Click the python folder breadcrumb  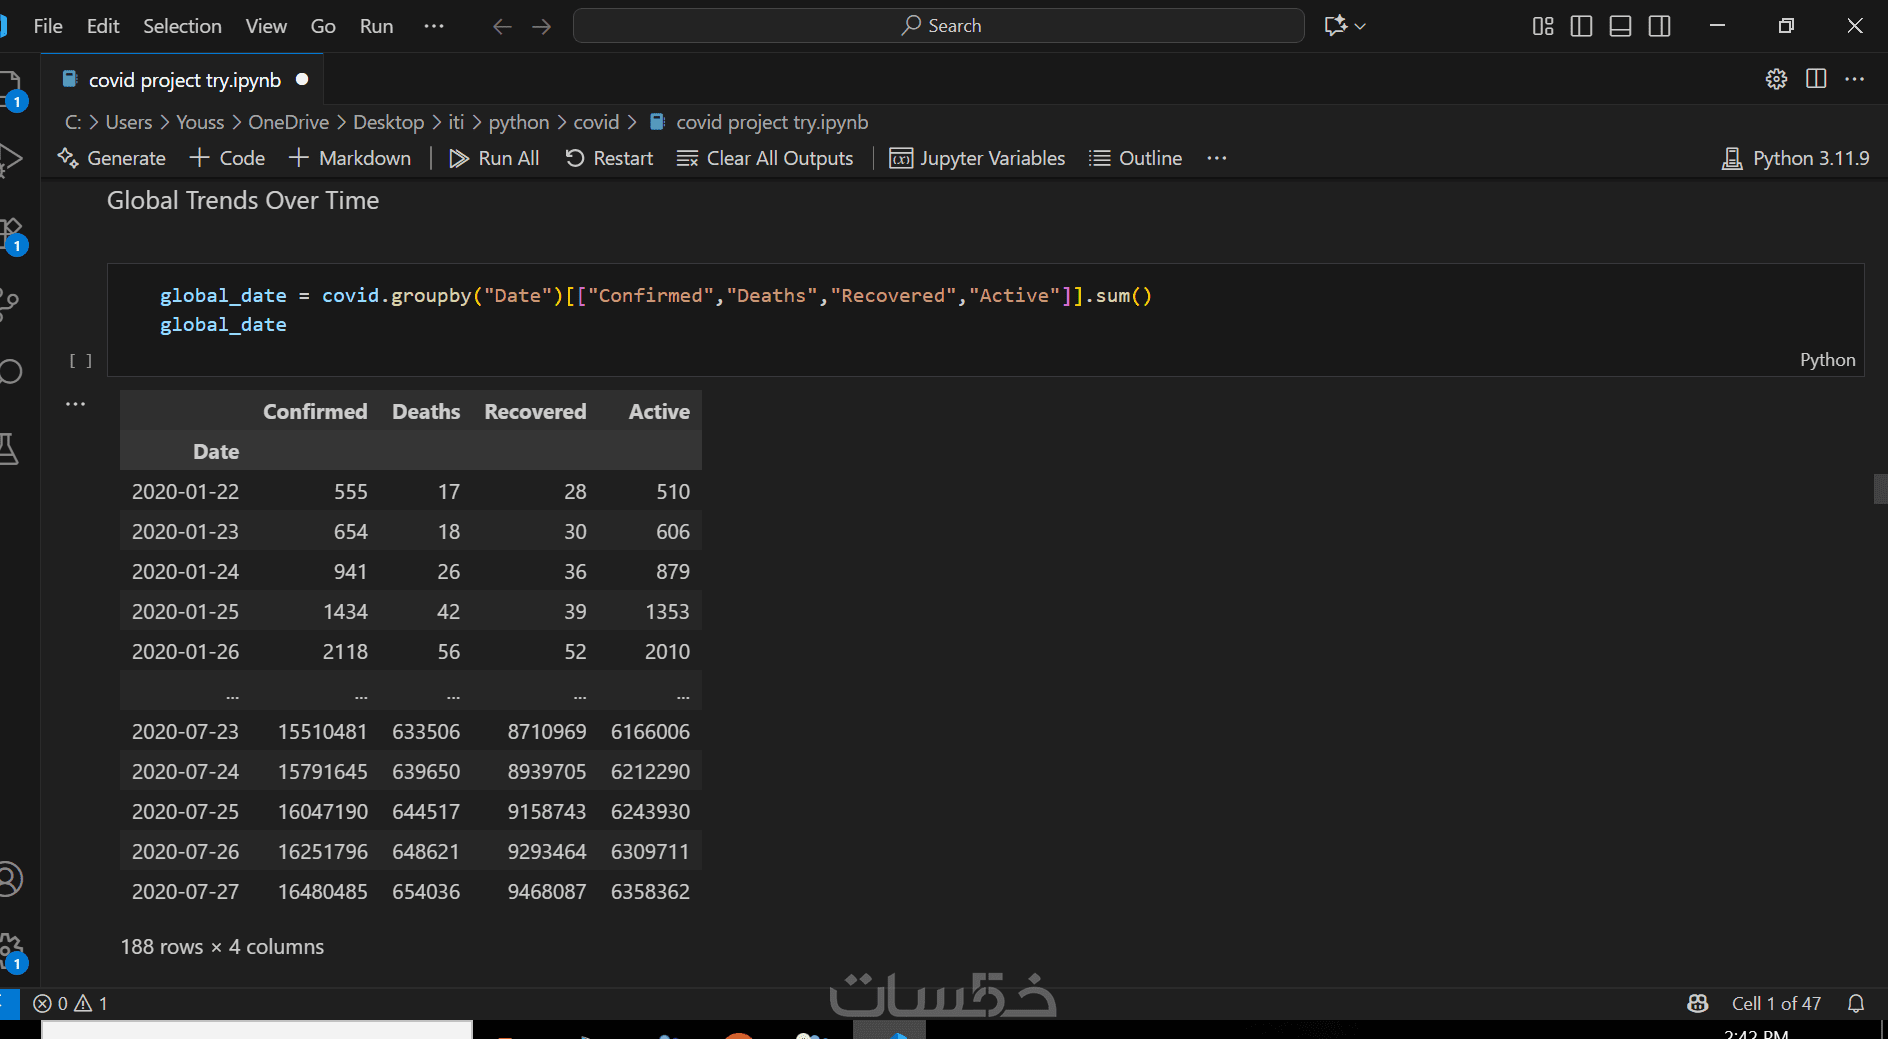(519, 122)
